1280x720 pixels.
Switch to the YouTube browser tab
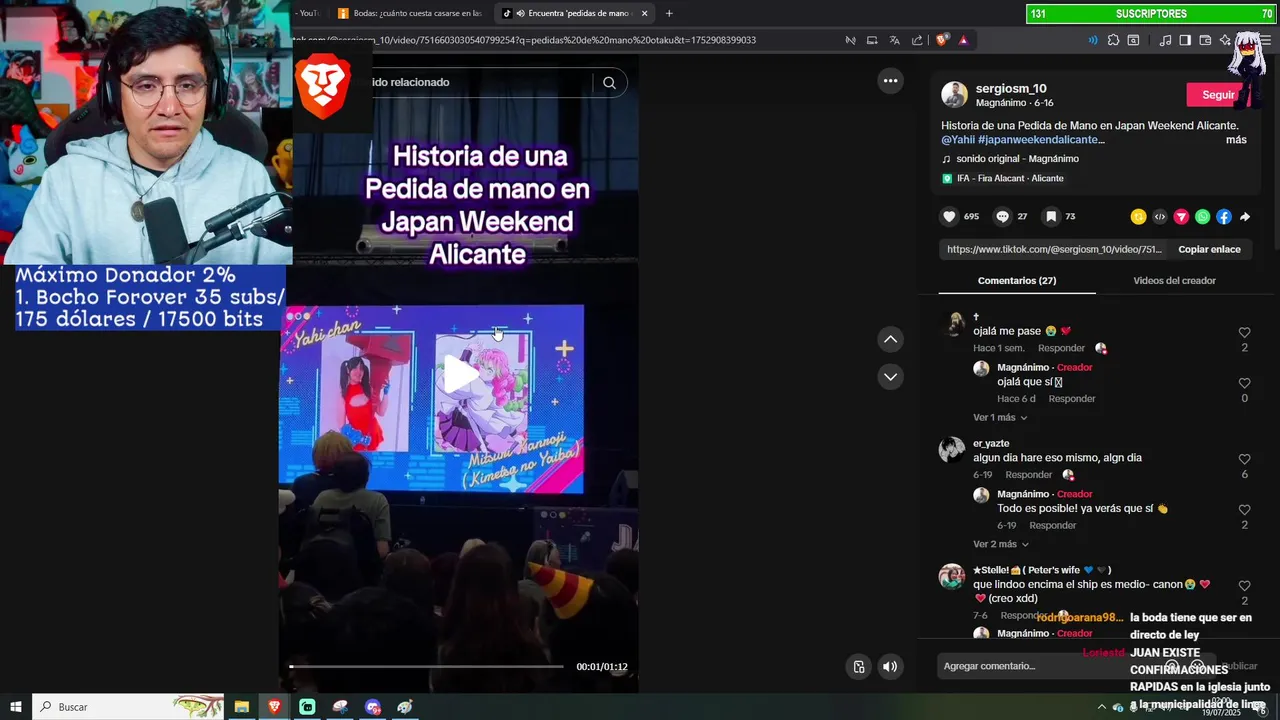click(x=308, y=13)
